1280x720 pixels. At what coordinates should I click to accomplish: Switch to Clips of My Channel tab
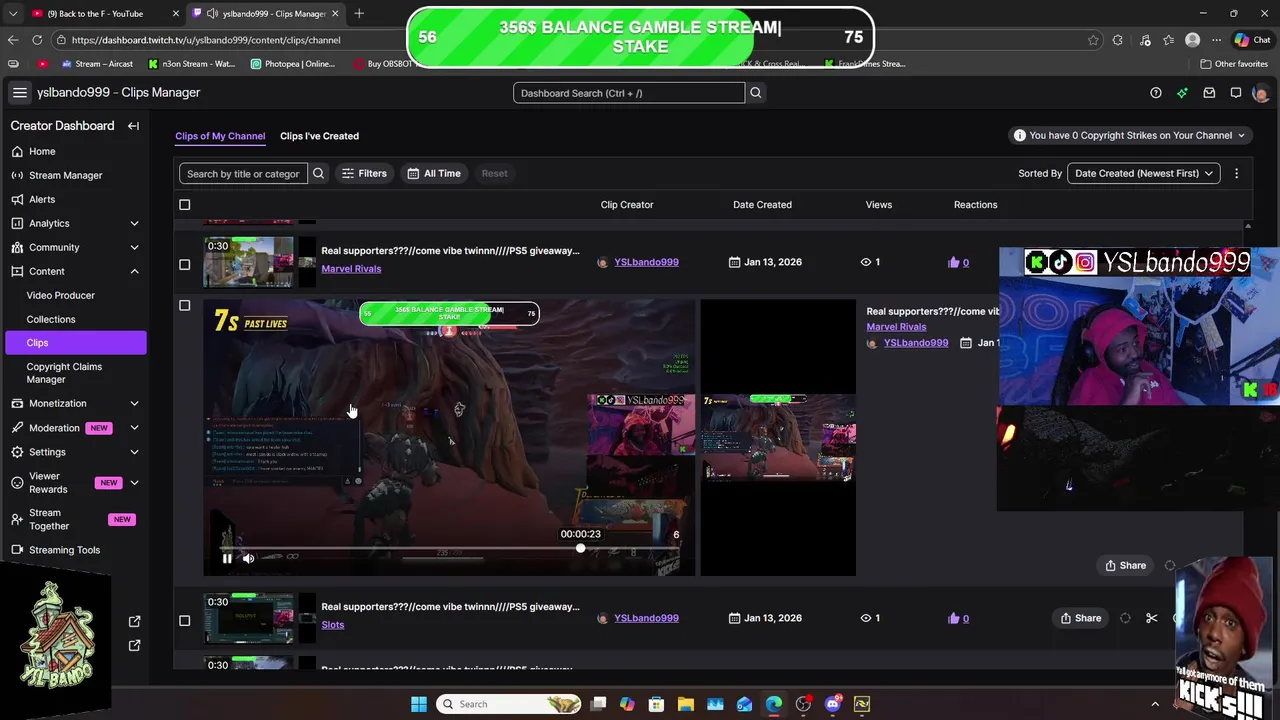[220, 136]
